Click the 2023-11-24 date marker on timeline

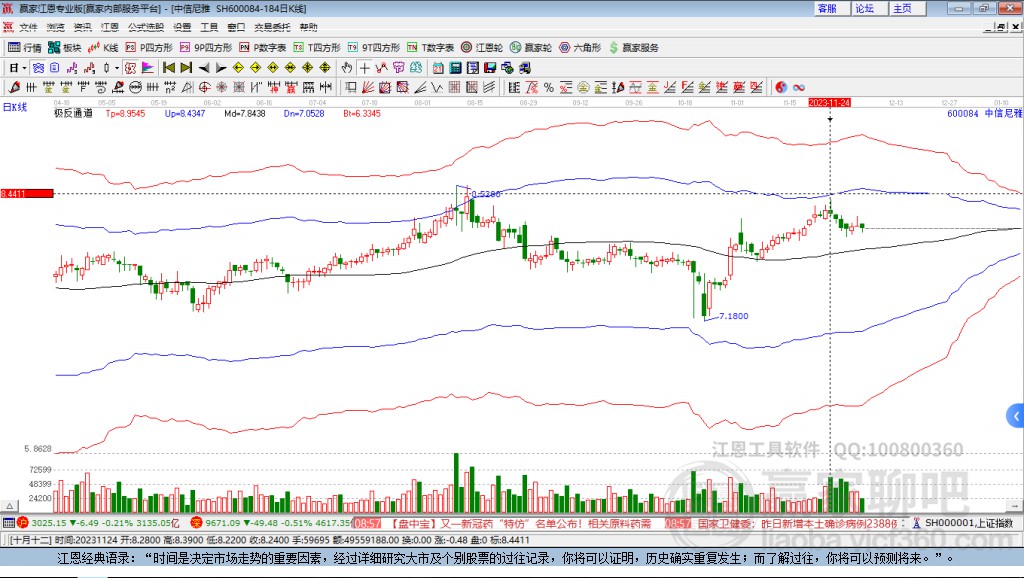[x=829, y=102]
